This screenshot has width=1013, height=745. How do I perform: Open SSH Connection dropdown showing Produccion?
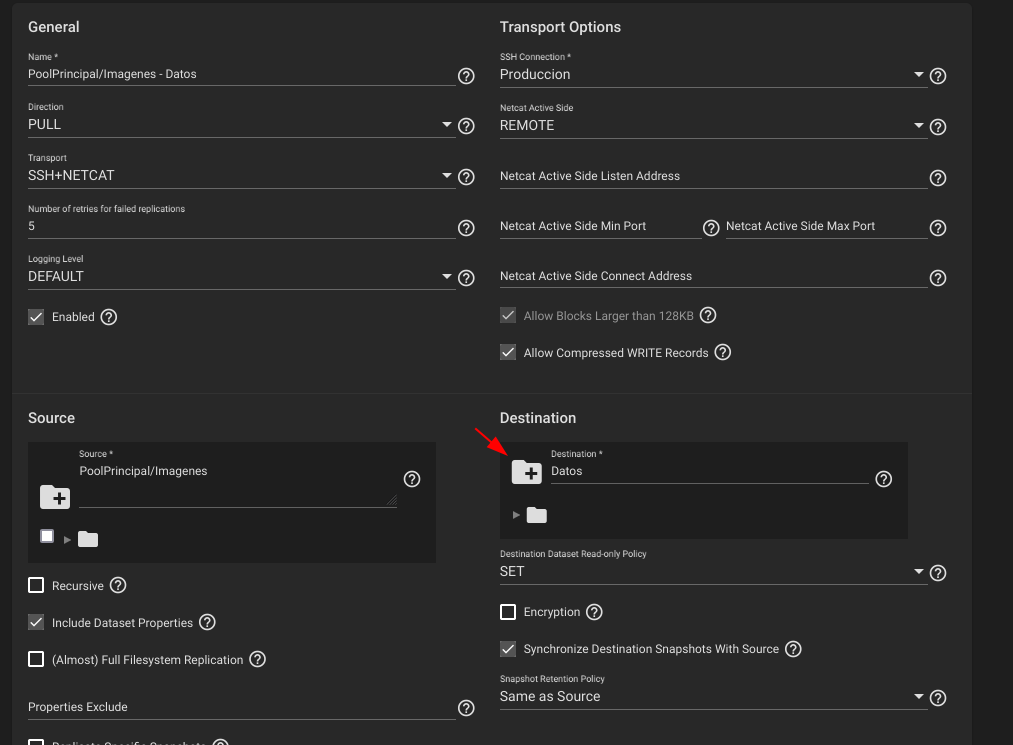coord(713,74)
